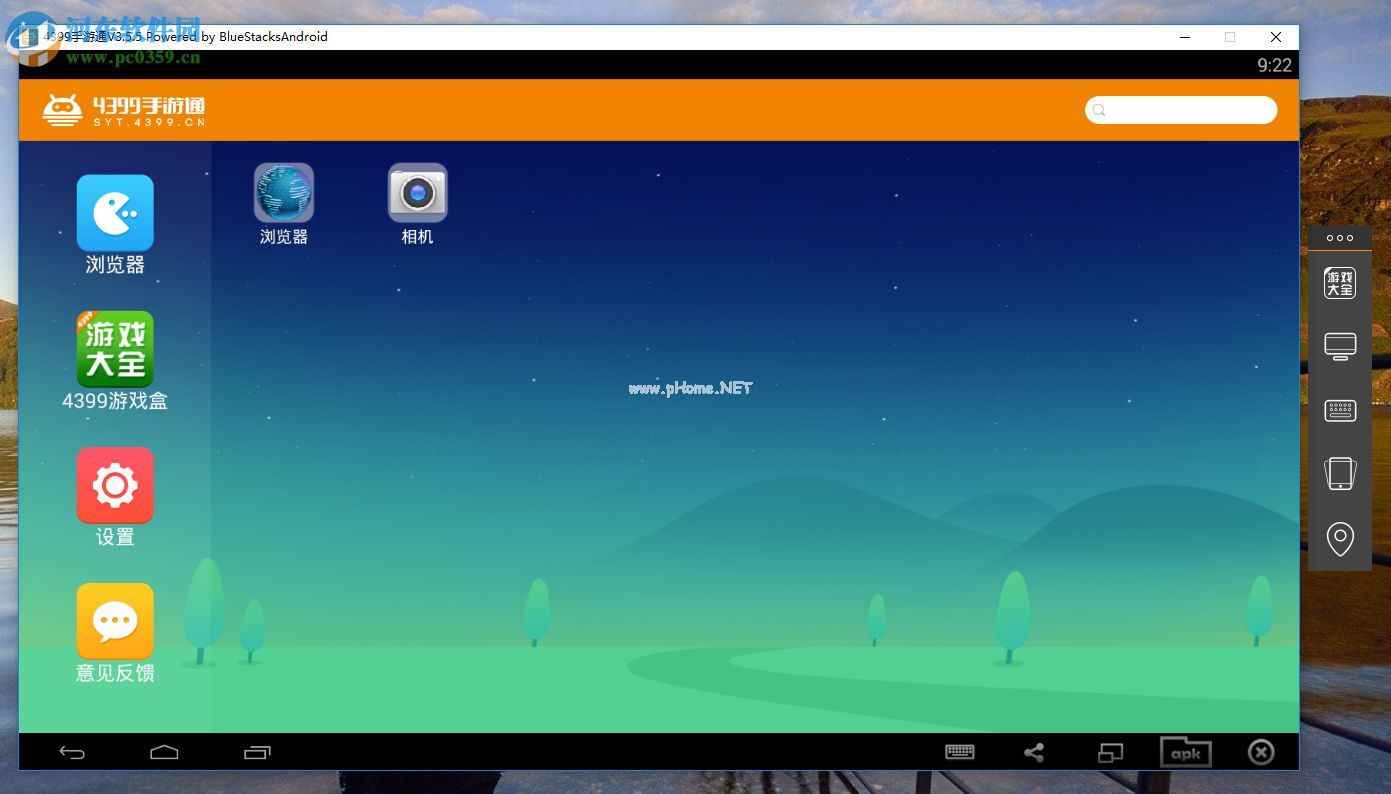Show the on-screen keyboard from bottom bar
The width and height of the screenshot is (1391, 794).
pos(960,752)
